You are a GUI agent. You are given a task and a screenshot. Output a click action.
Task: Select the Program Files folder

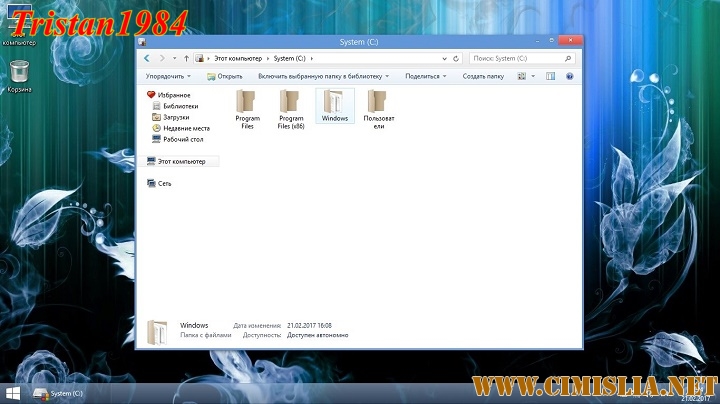click(247, 109)
